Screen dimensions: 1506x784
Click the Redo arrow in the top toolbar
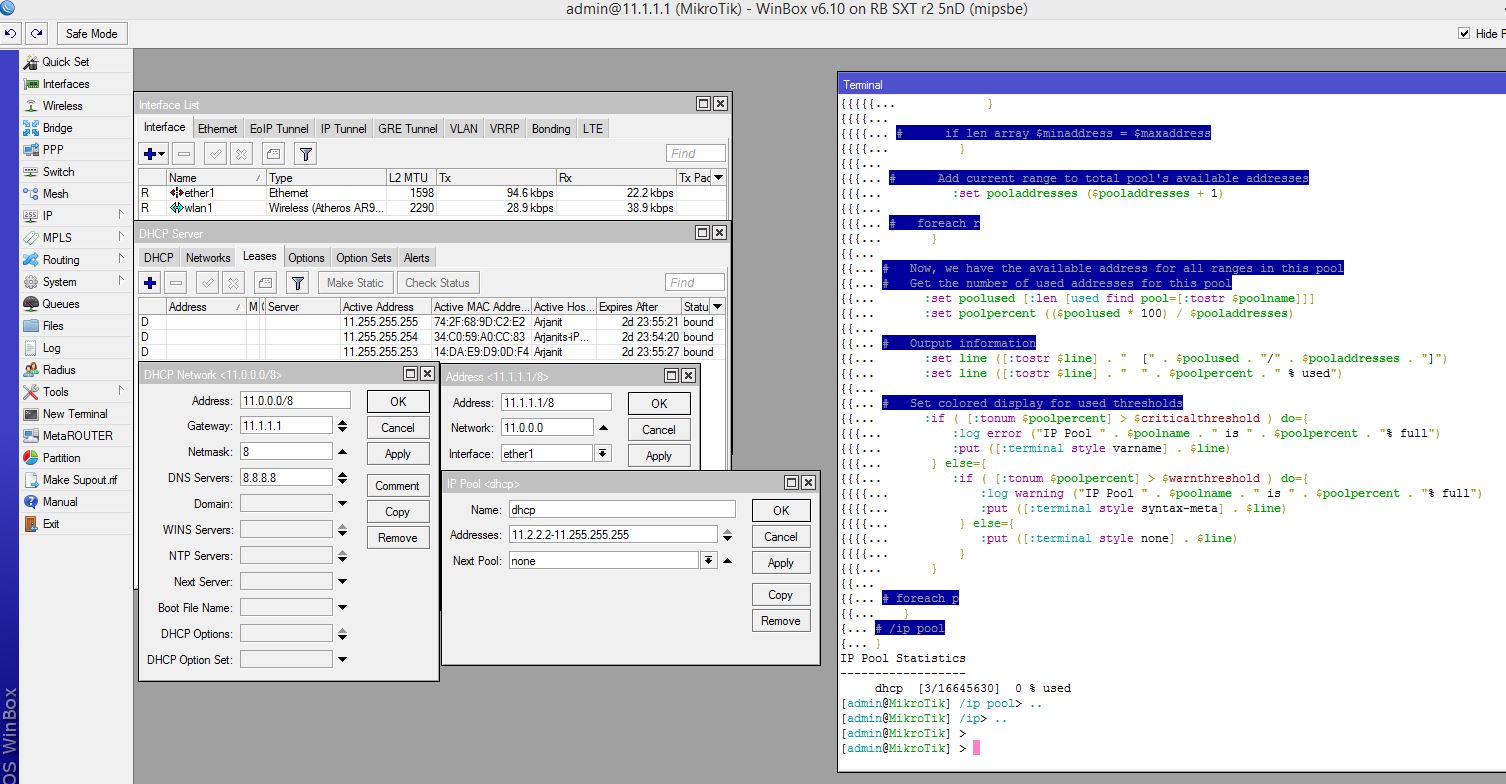pos(36,33)
